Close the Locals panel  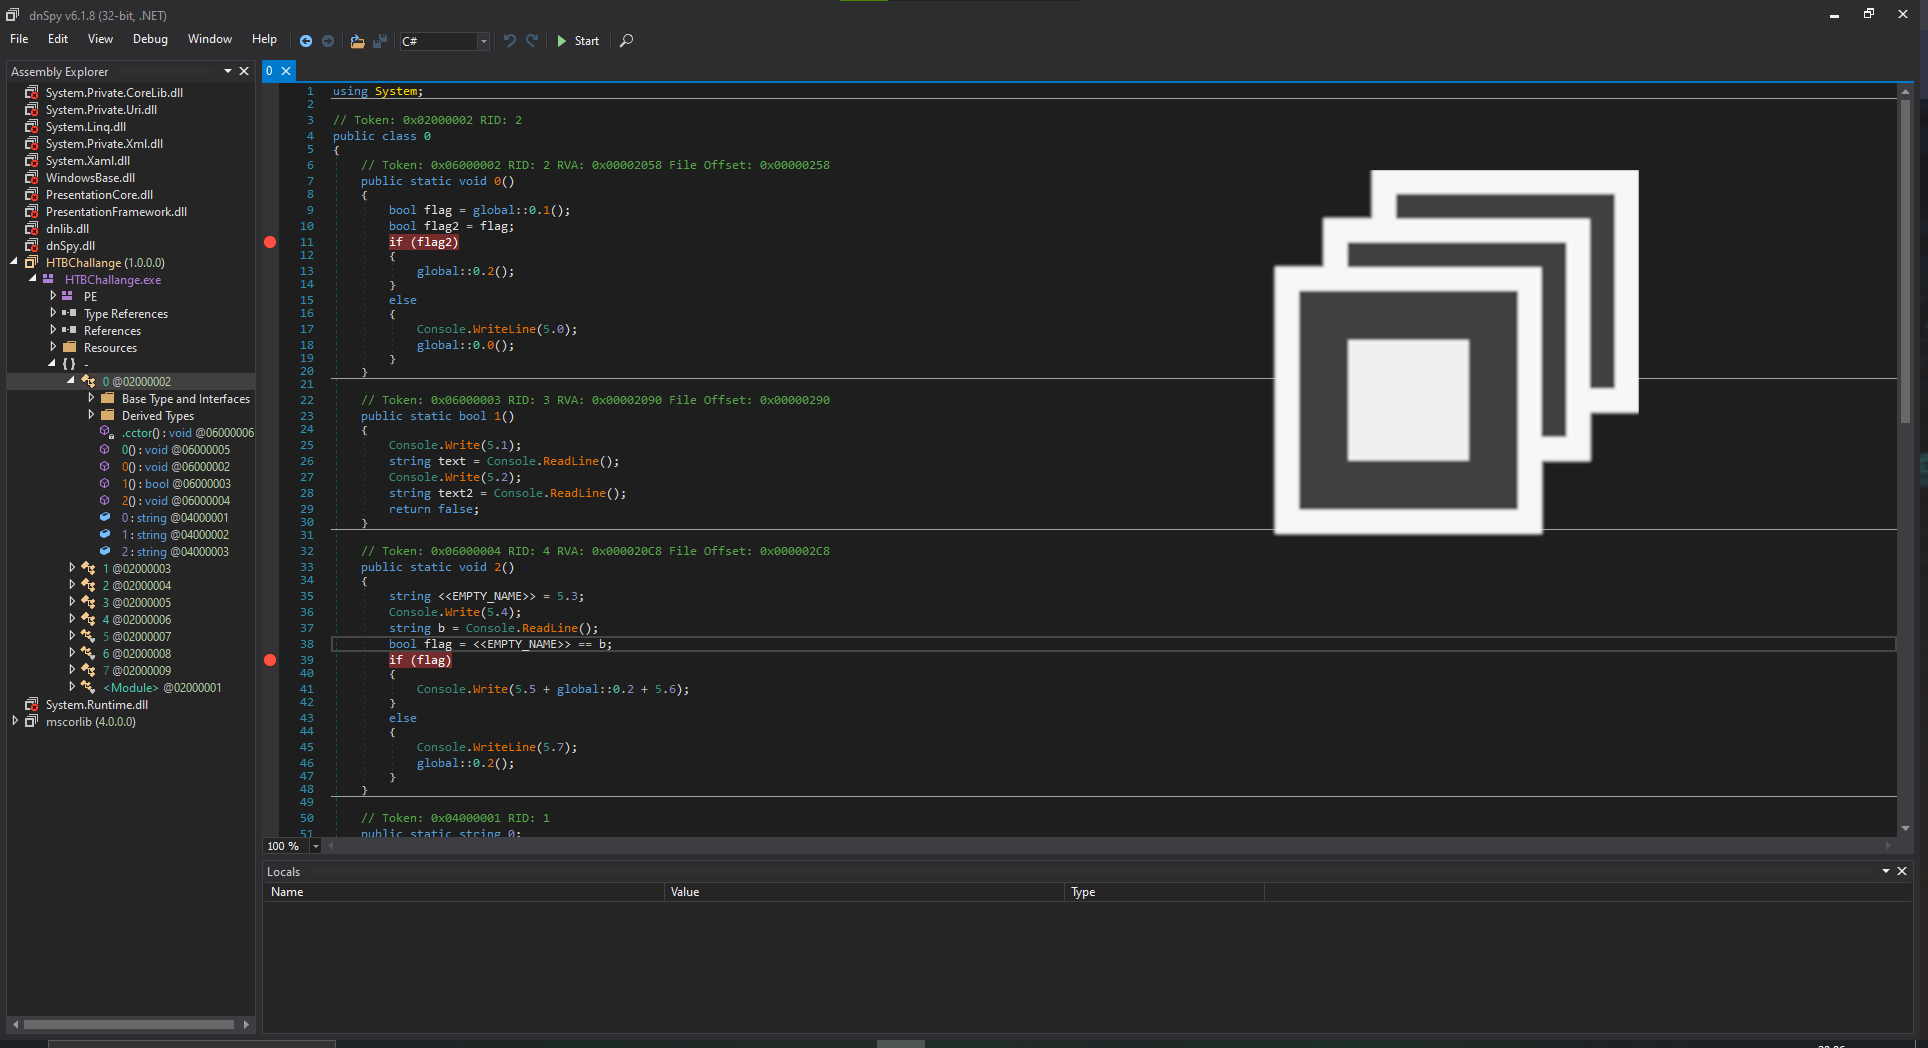click(1902, 871)
